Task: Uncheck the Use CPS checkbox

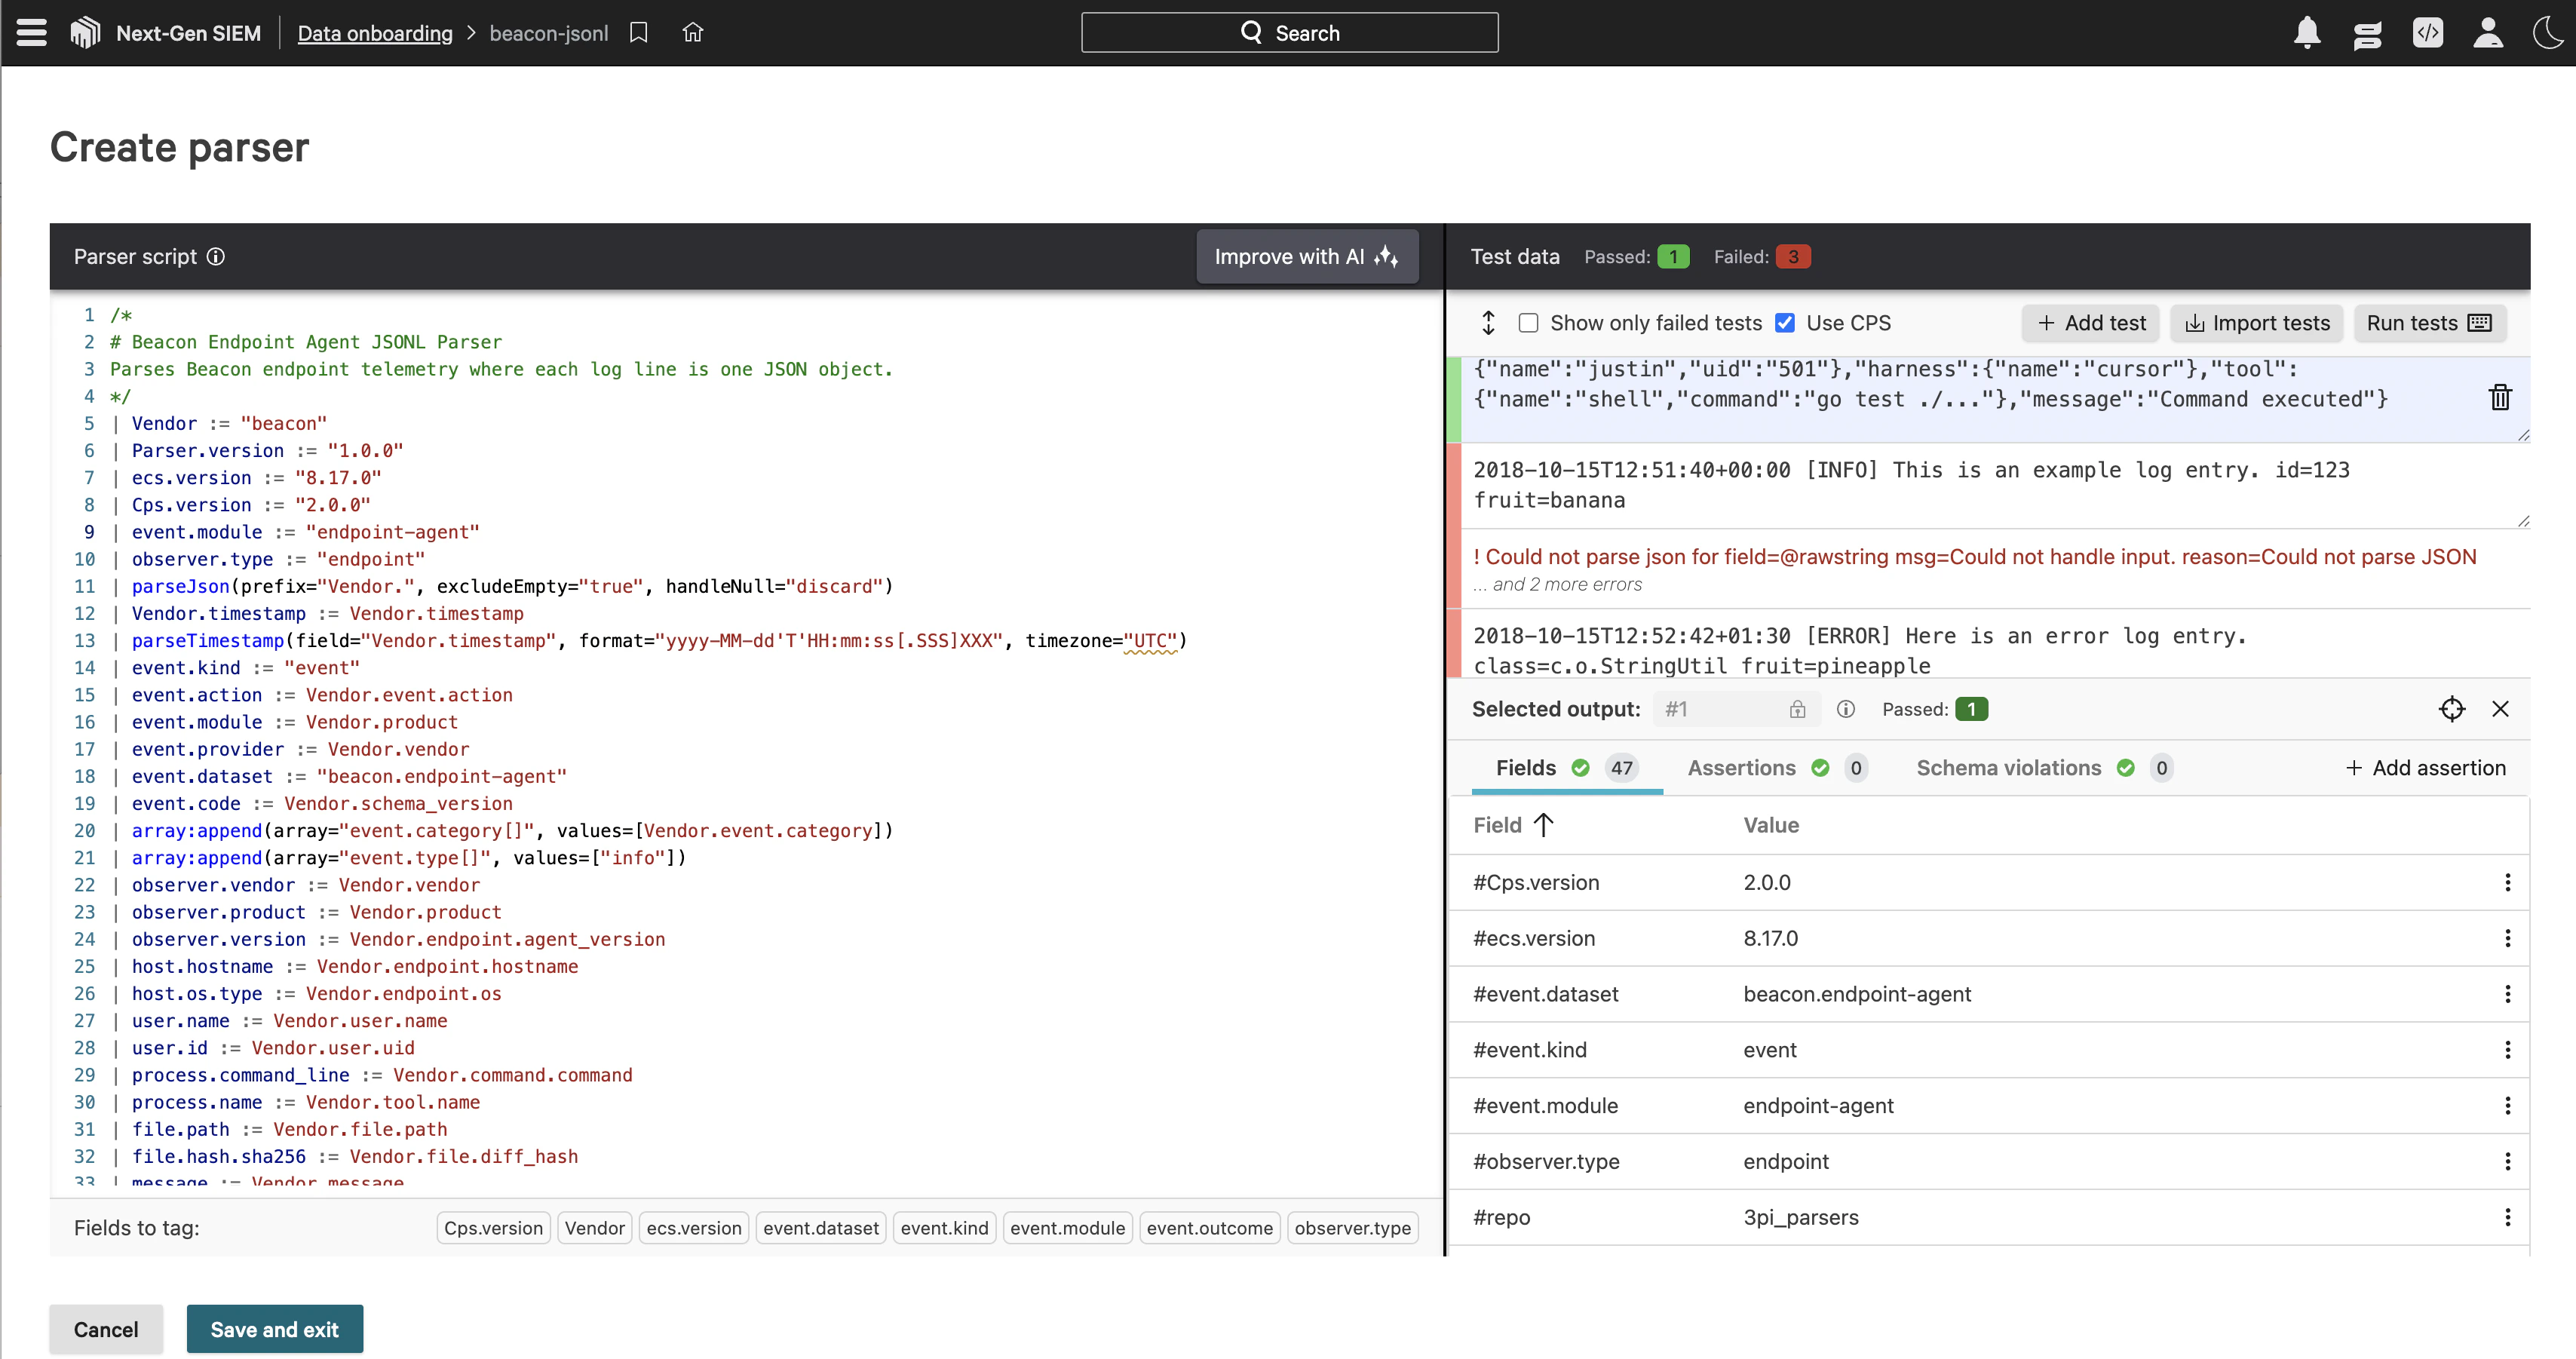Action: [1785, 323]
